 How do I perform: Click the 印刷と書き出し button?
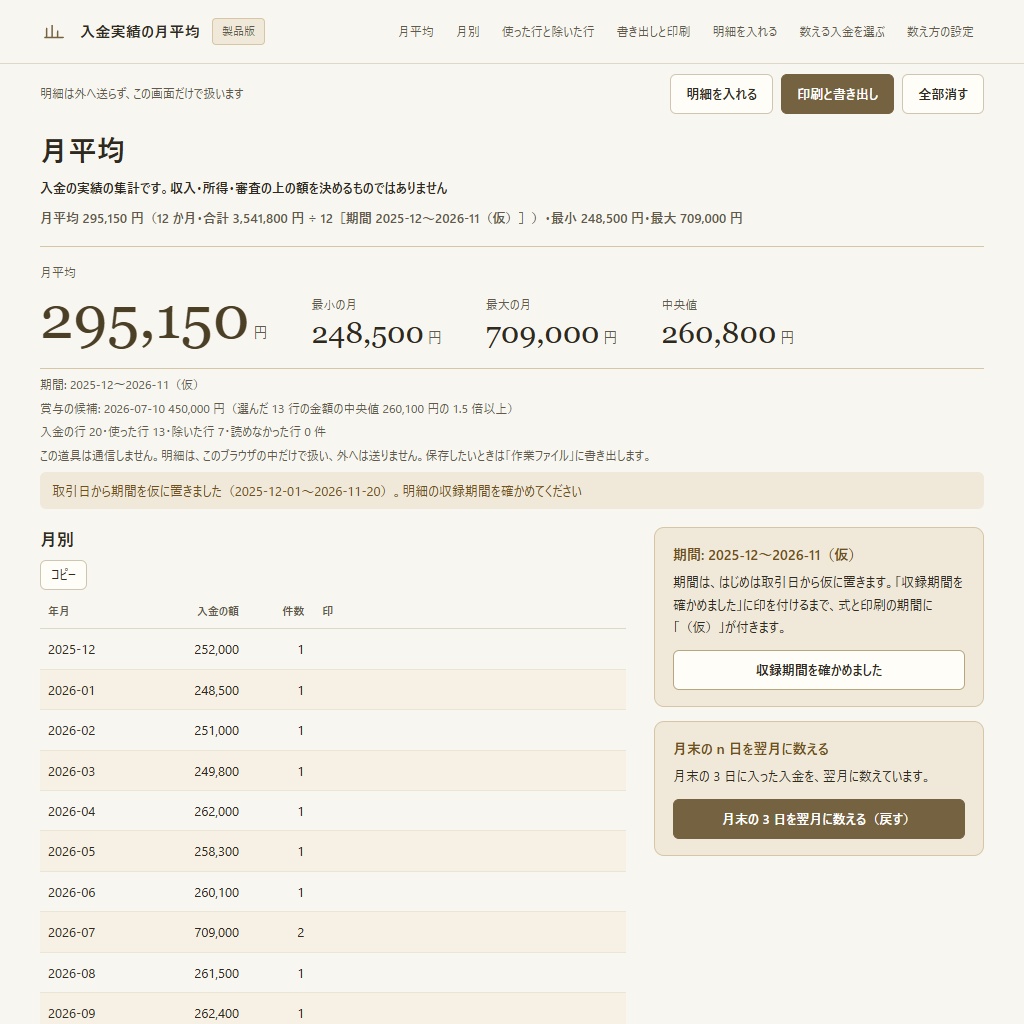pos(837,94)
